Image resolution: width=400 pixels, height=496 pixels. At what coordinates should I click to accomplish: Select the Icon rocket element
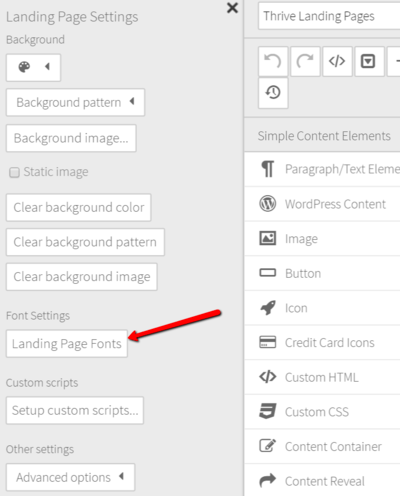322,308
